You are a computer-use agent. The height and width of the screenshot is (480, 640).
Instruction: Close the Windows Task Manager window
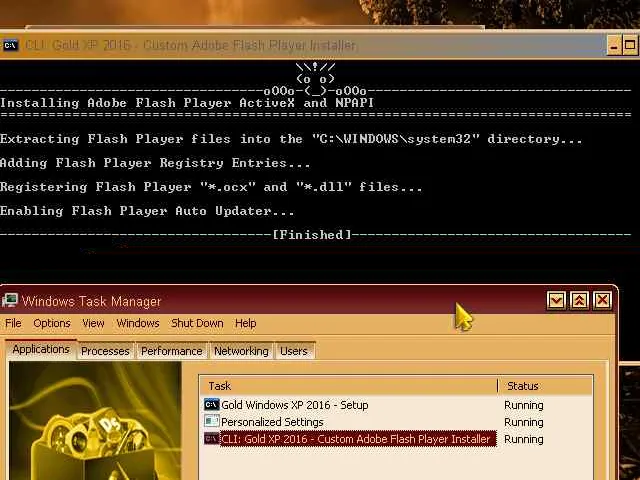click(x=602, y=300)
